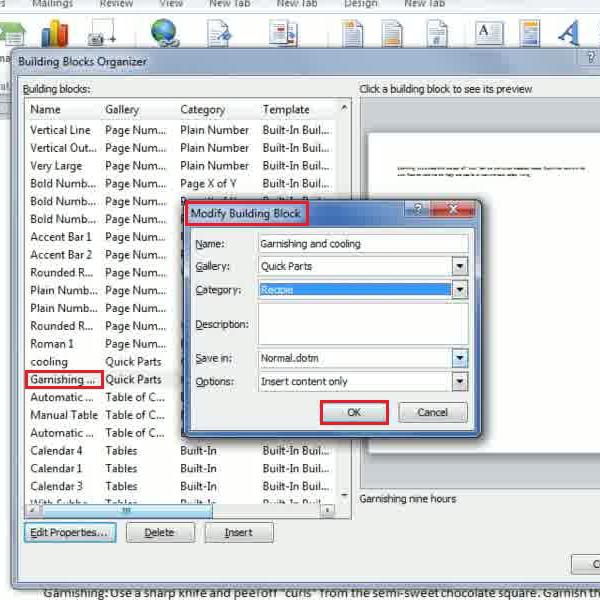The width and height of the screenshot is (600, 600).
Task: Select the Very Large building block
Action: pyautogui.click(x=181, y=166)
